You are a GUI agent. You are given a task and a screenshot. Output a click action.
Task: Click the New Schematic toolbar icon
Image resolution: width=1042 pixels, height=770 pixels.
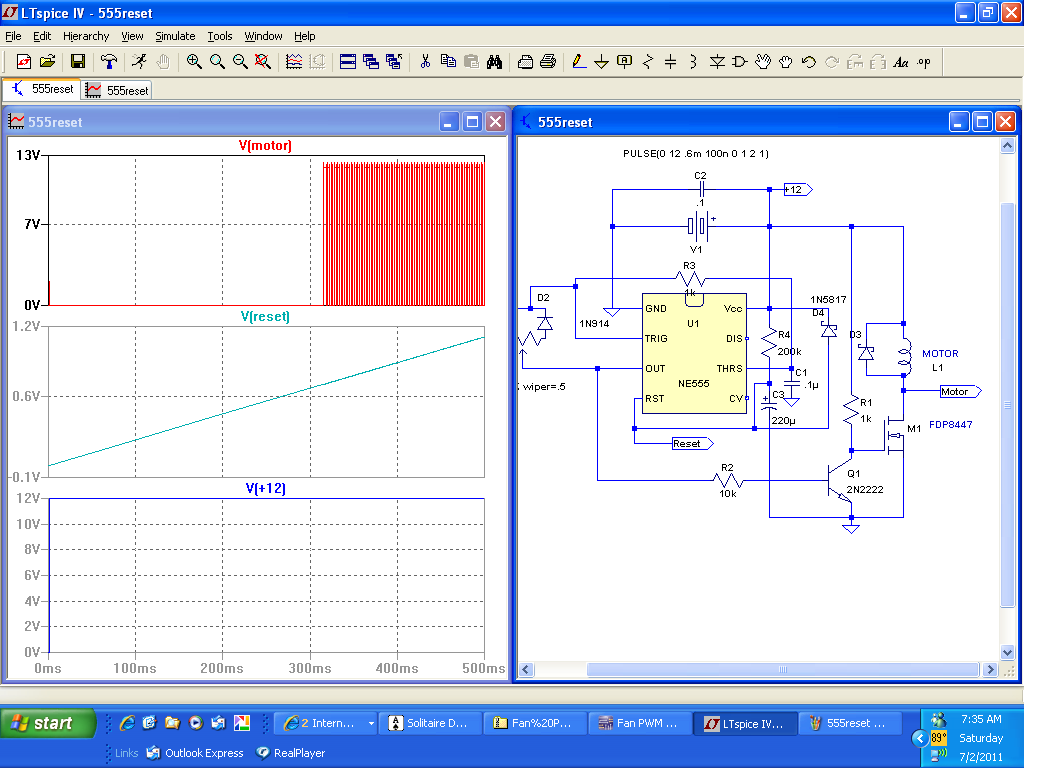click(24, 62)
